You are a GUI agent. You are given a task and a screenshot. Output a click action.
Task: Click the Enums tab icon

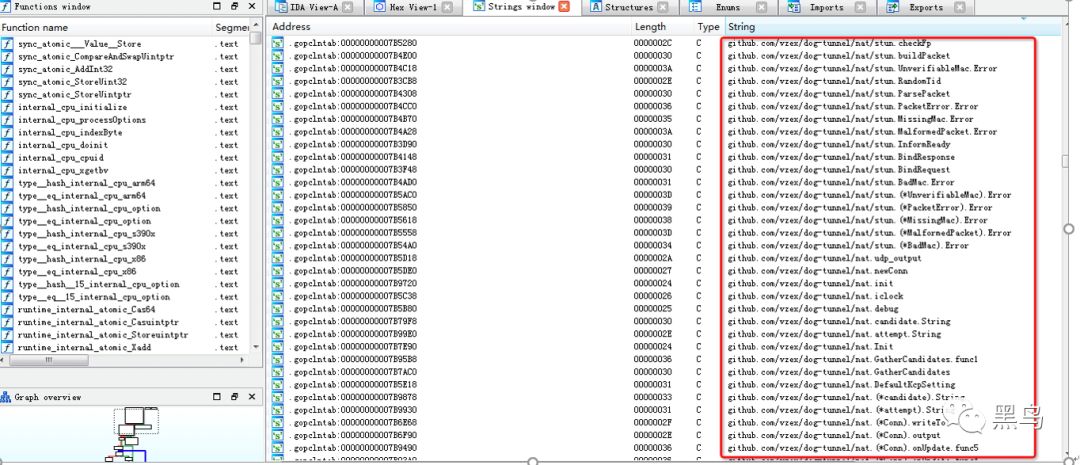coord(696,7)
